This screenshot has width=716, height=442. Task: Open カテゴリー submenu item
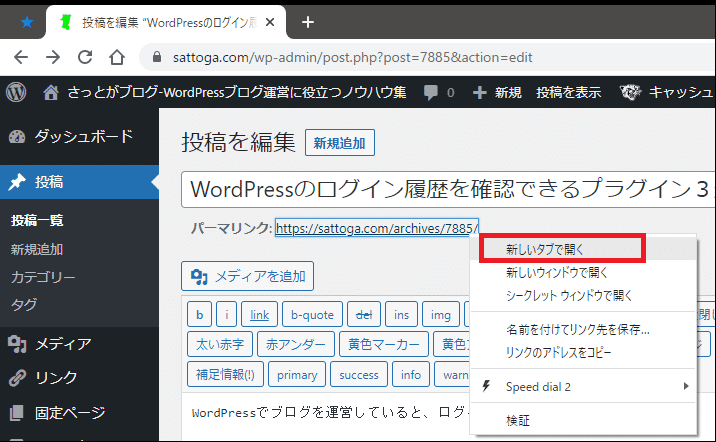[43, 277]
